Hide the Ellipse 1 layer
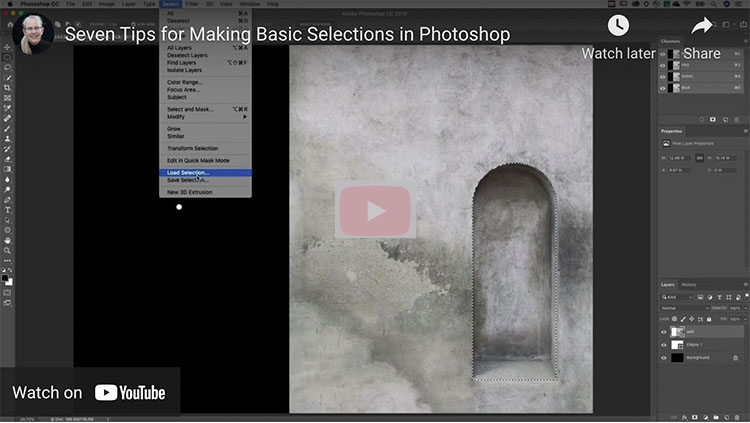This screenshot has height=423, width=750. pos(663,345)
